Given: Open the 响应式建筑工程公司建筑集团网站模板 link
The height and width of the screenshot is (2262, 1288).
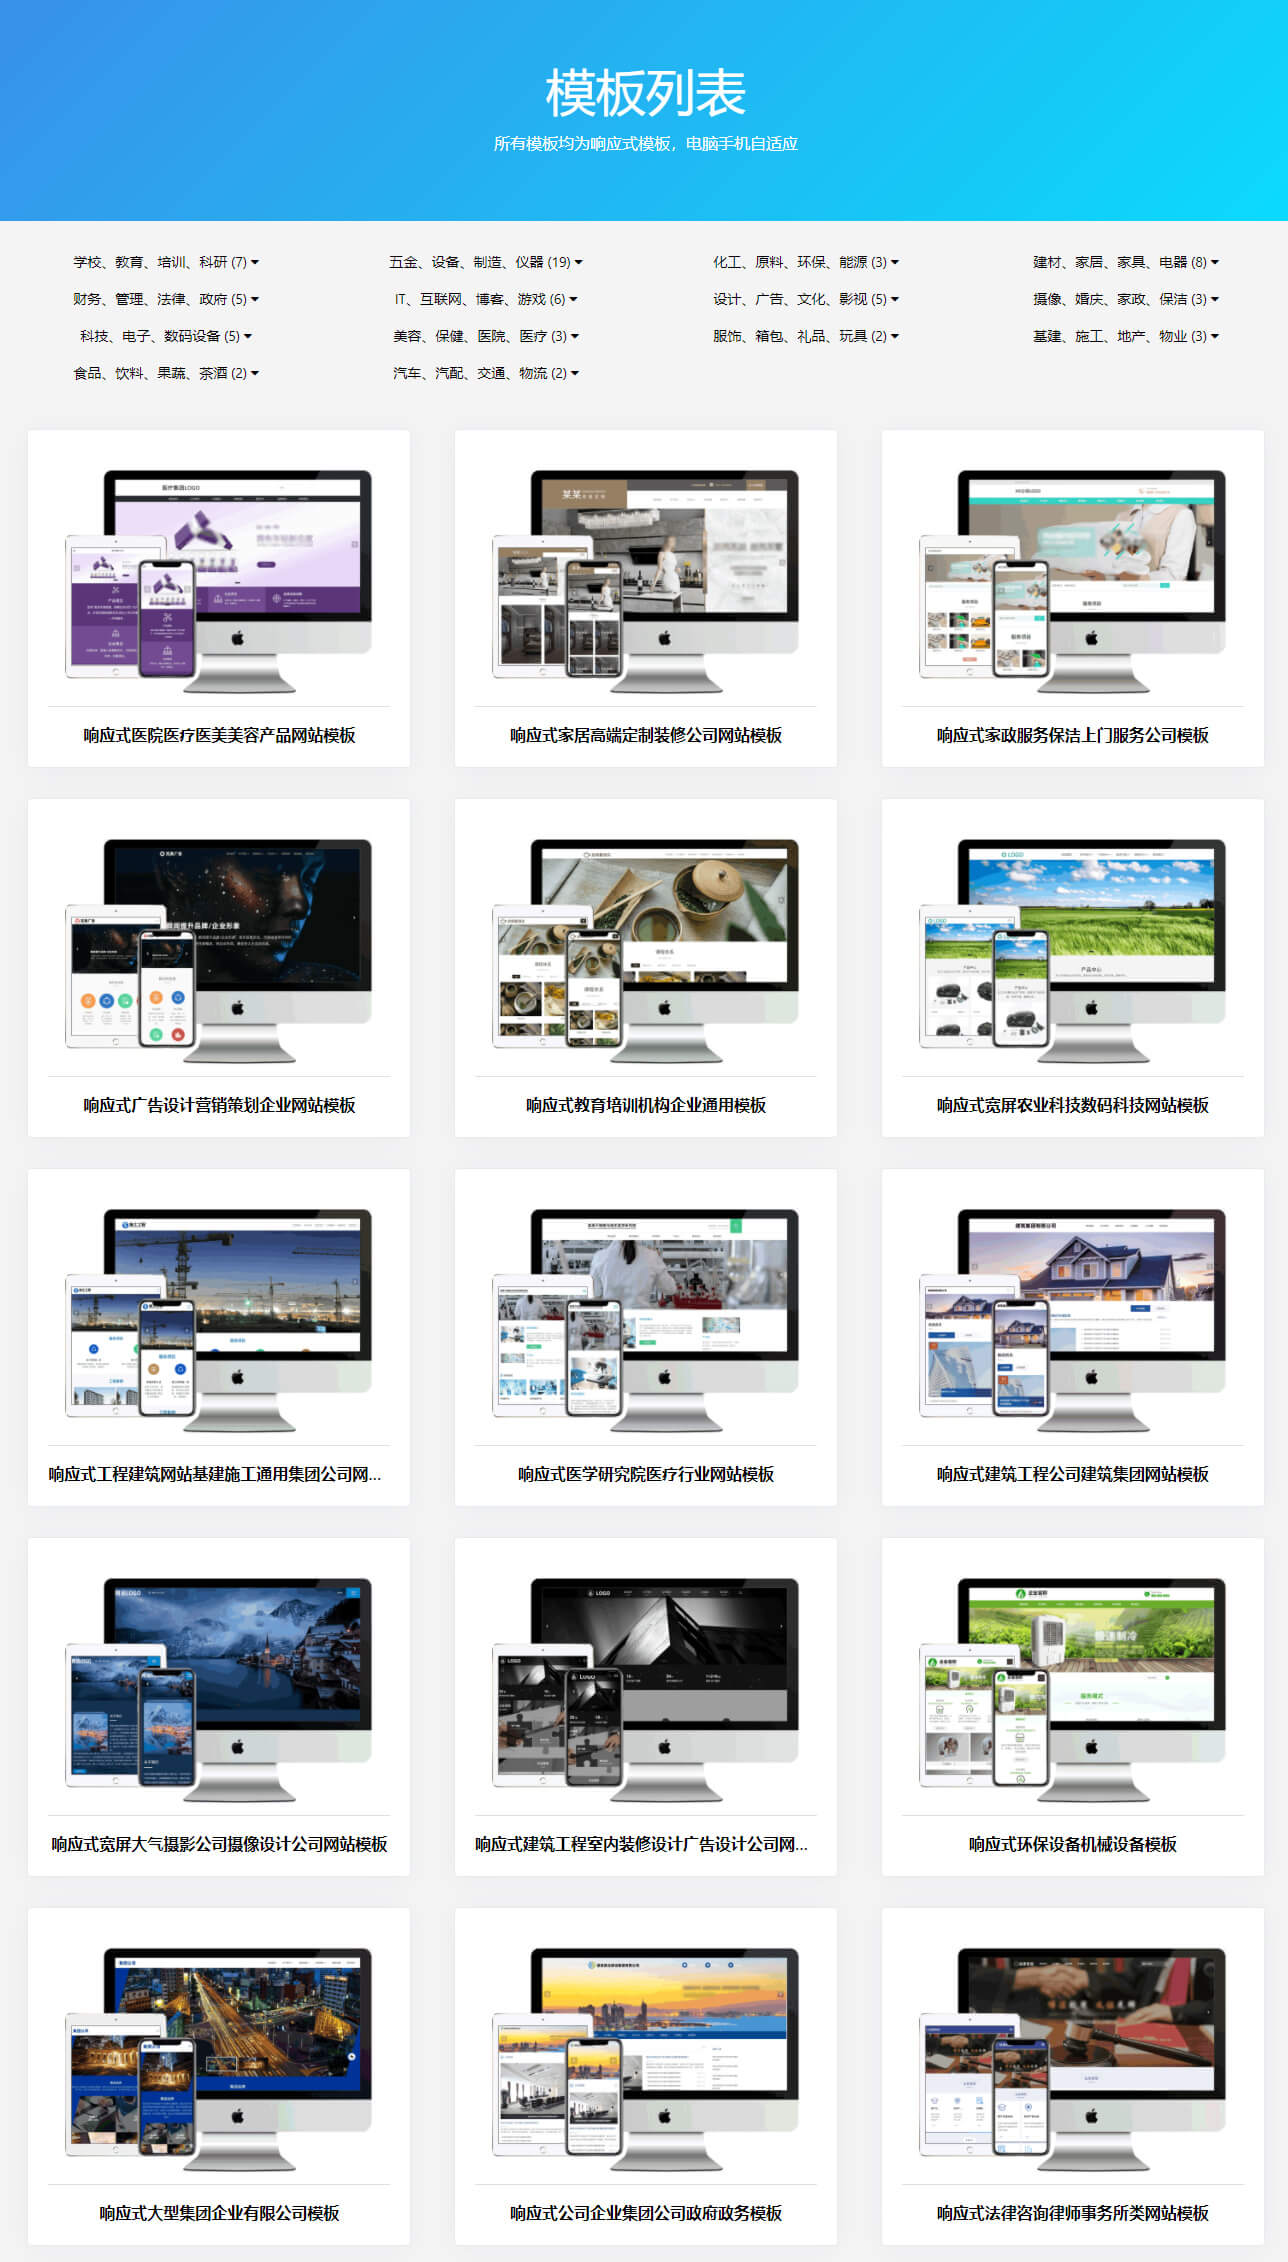Looking at the screenshot, I should [x=1073, y=1475].
